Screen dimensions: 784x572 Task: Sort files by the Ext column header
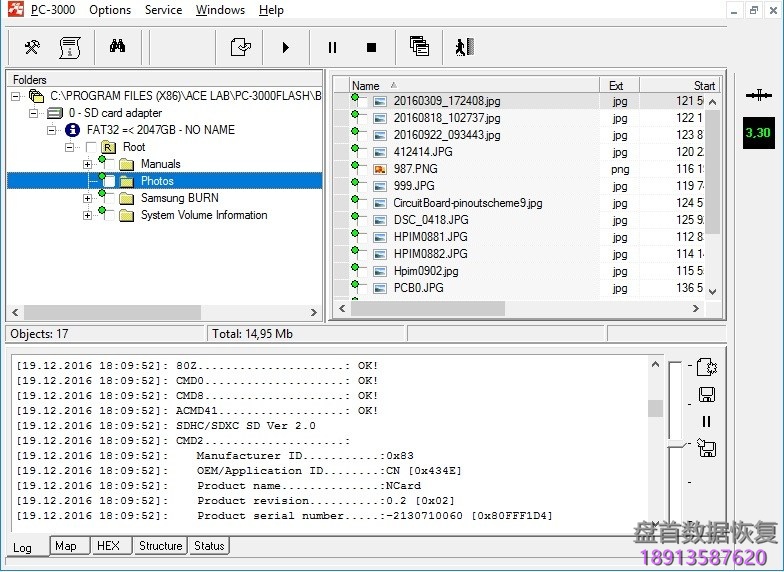[x=617, y=86]
